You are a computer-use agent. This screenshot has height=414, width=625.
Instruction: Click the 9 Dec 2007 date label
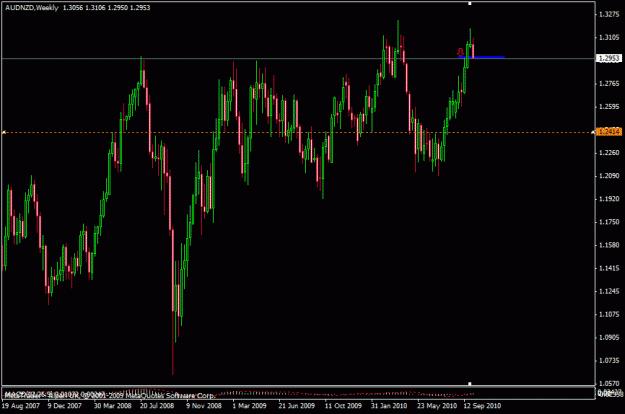click(x=65, y=406)
